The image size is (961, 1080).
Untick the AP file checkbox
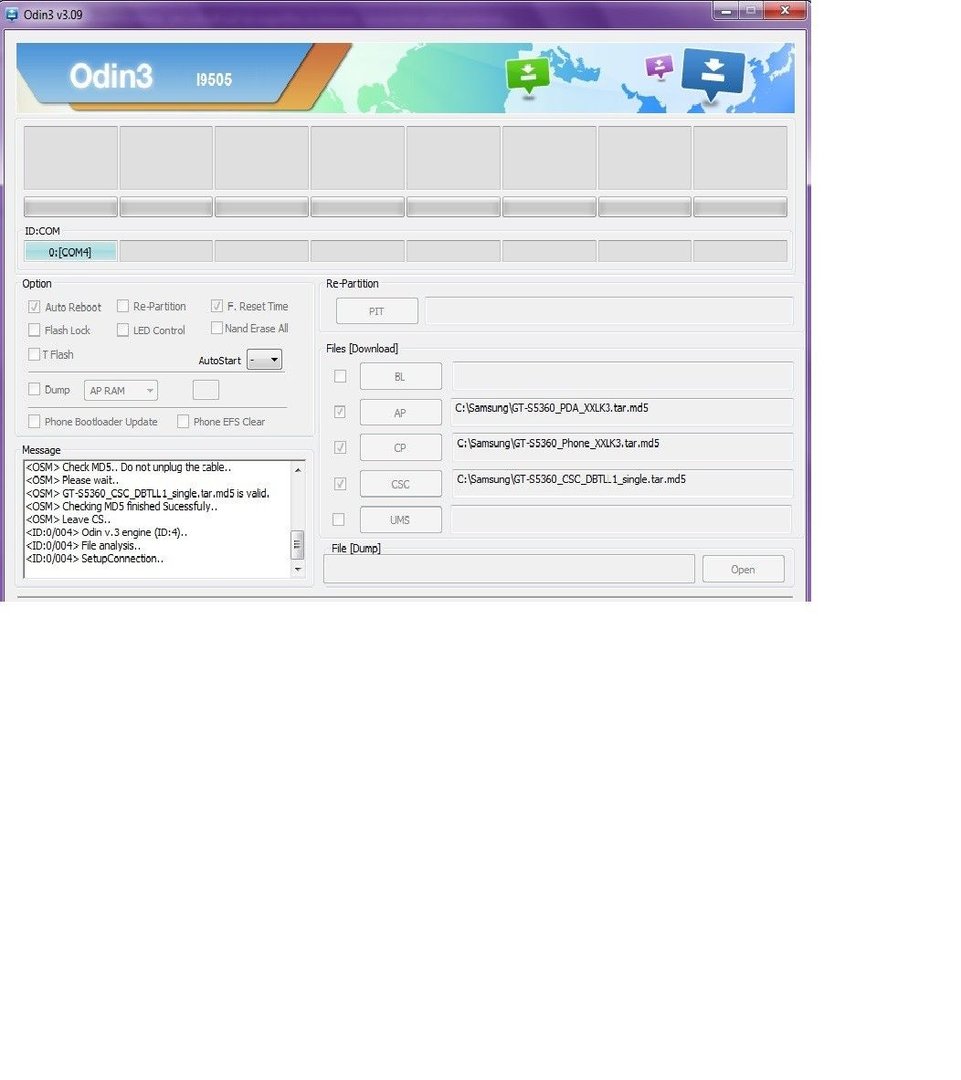pos(340,412)
